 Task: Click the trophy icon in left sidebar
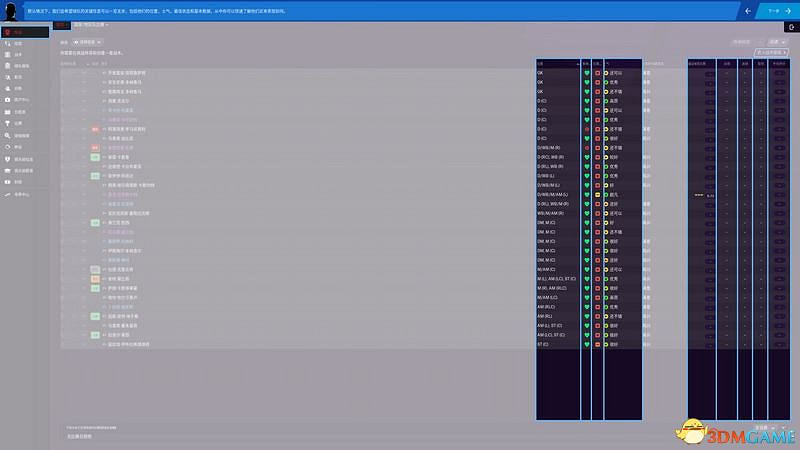click(x=8, y=124)
